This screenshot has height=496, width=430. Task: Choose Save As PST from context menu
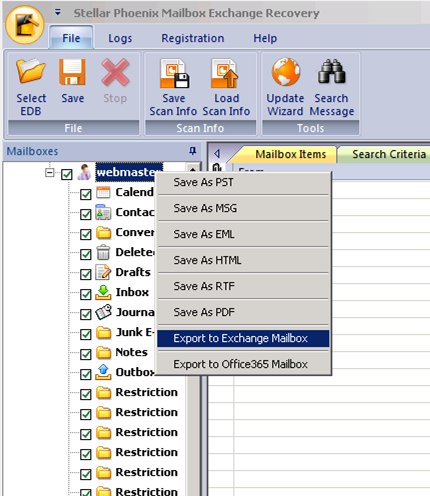[243, 182]
